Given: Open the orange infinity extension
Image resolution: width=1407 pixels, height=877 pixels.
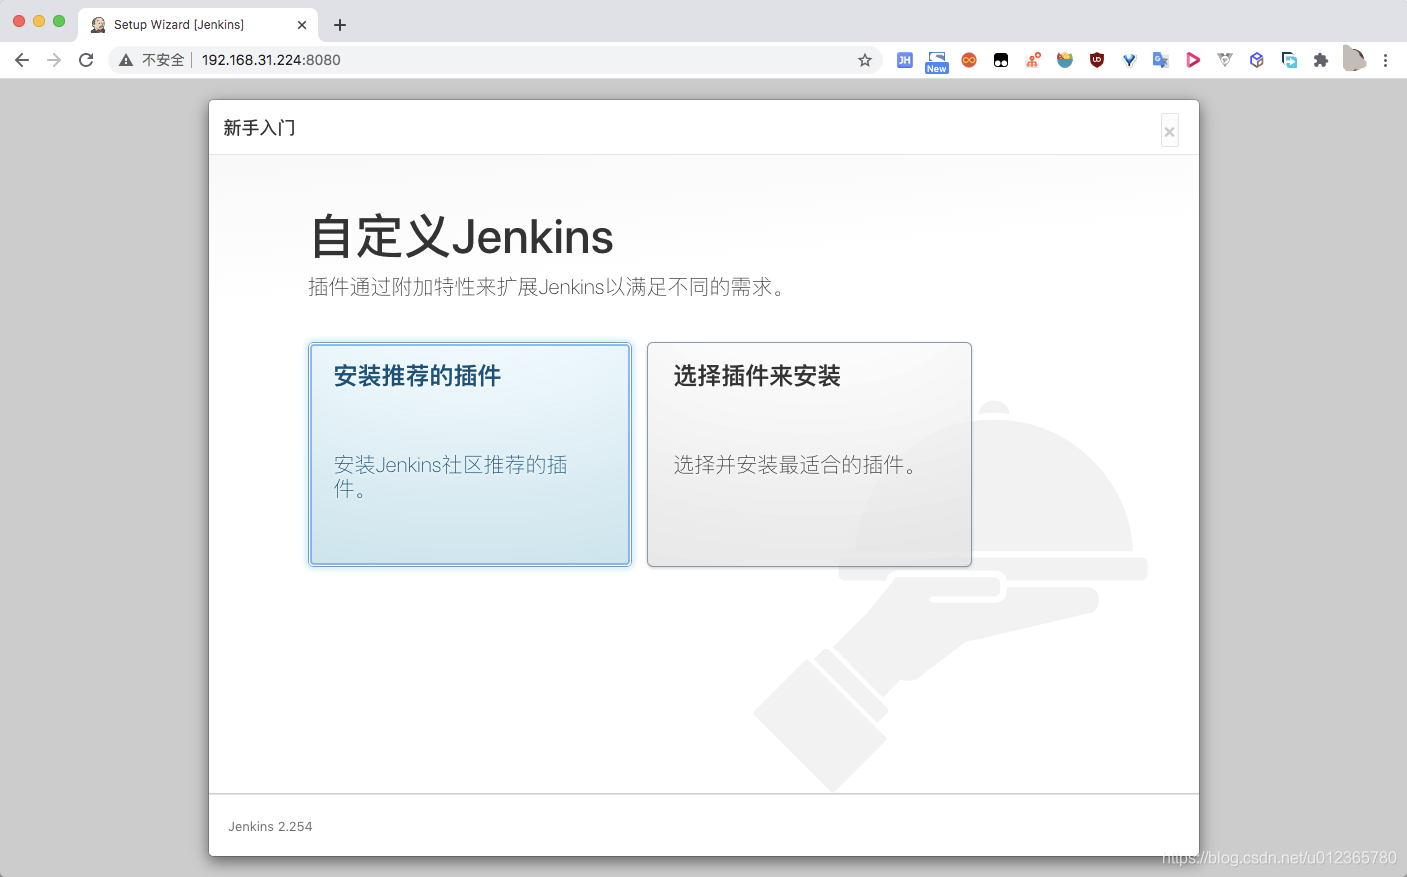Looking at the screenshot, I should pyautogui.click(x=969, y=60).
